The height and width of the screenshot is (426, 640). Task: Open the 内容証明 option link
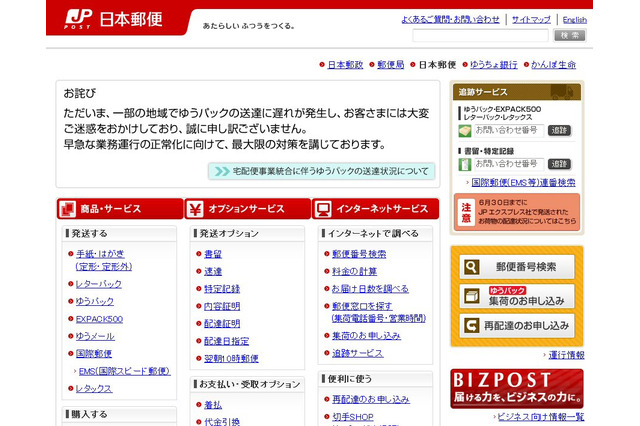(x=222, y=306)
